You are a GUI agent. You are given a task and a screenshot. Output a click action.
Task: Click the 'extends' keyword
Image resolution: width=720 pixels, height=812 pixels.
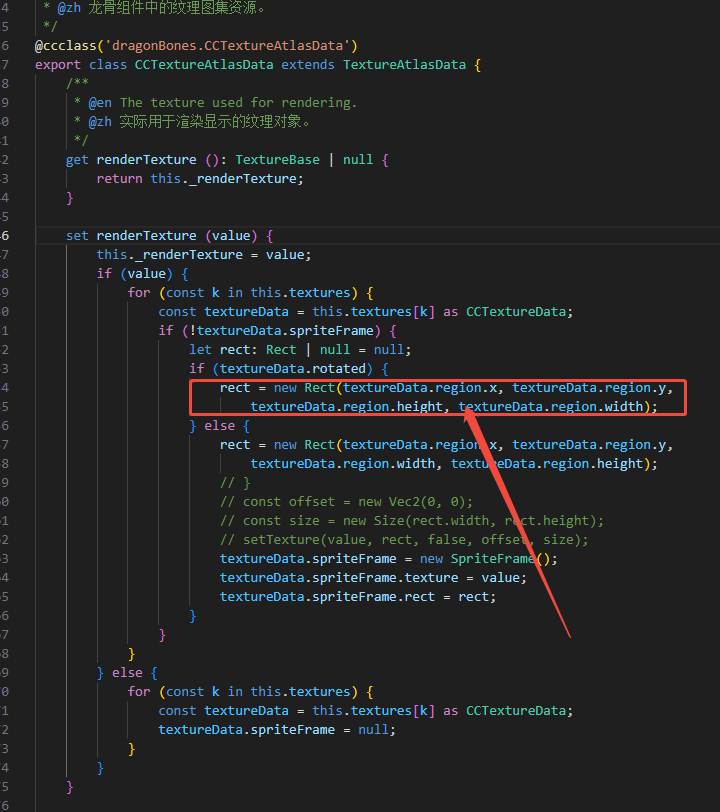(x=308, y=65)
